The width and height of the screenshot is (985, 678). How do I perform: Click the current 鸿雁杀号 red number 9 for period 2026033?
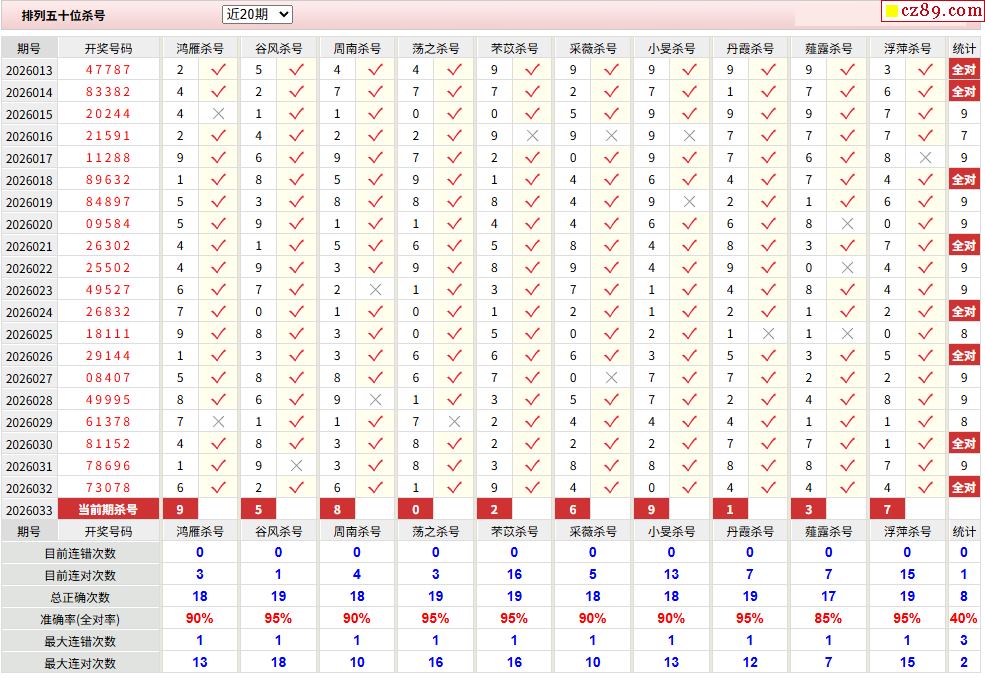(180, 510)
